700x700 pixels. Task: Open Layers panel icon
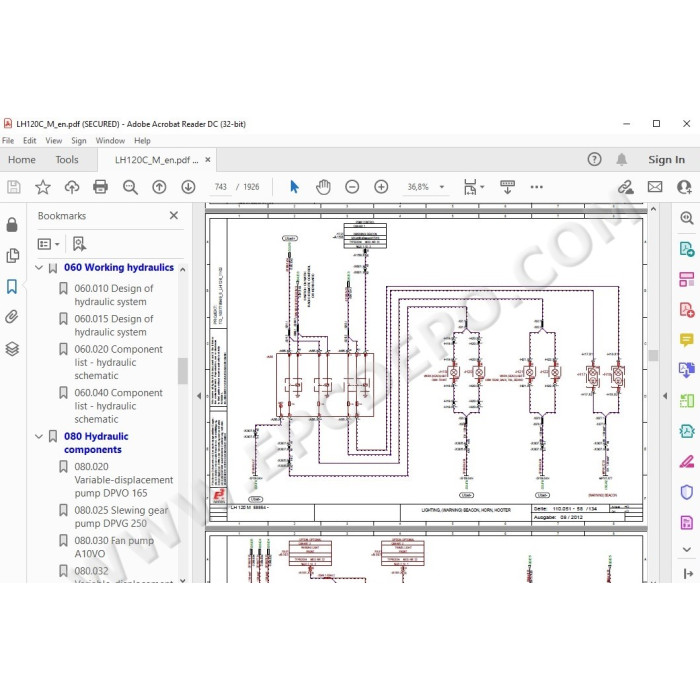coord(12,348)
